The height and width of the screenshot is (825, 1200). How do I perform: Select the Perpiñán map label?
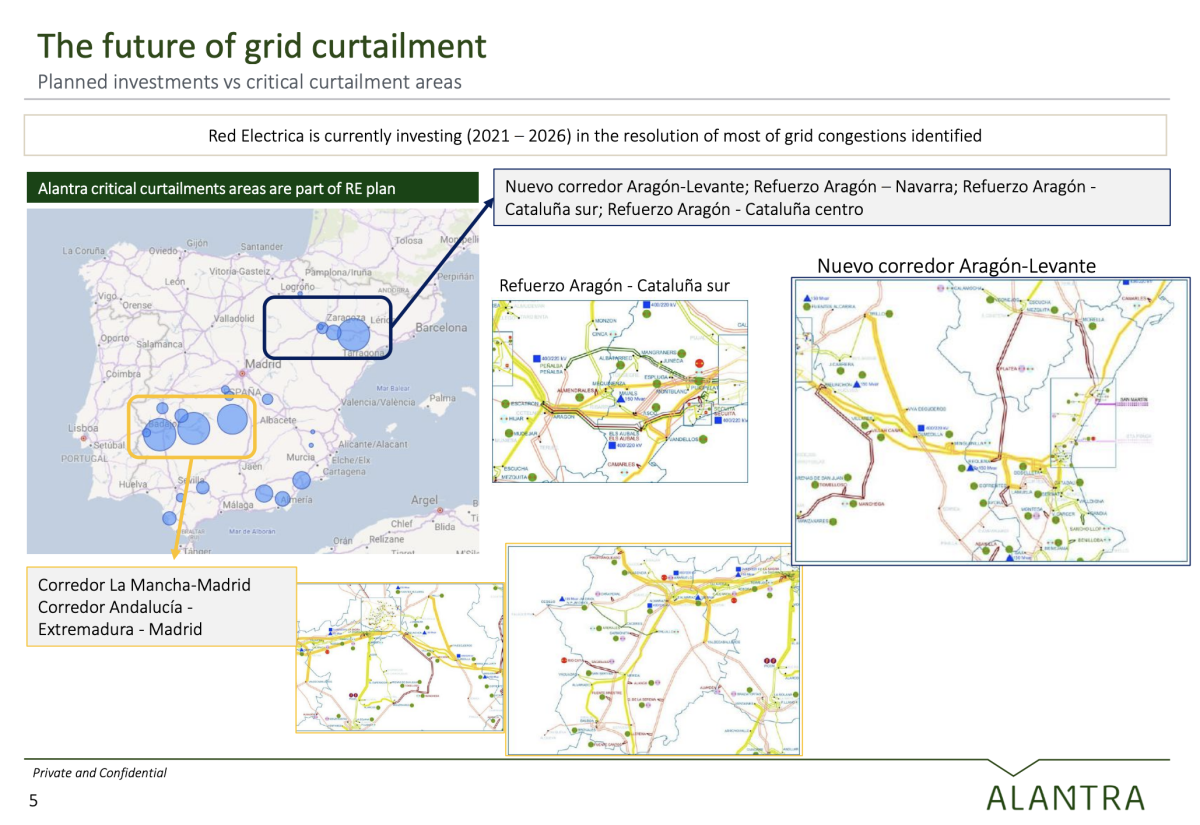(x=455, y=276)
